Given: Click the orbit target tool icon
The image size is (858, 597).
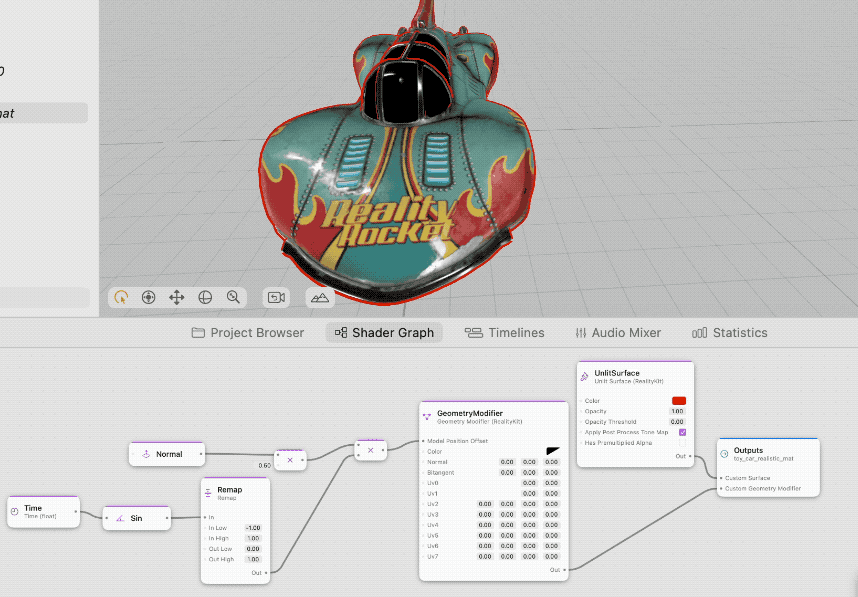Looking at the screenshot, I should [148, 297].
